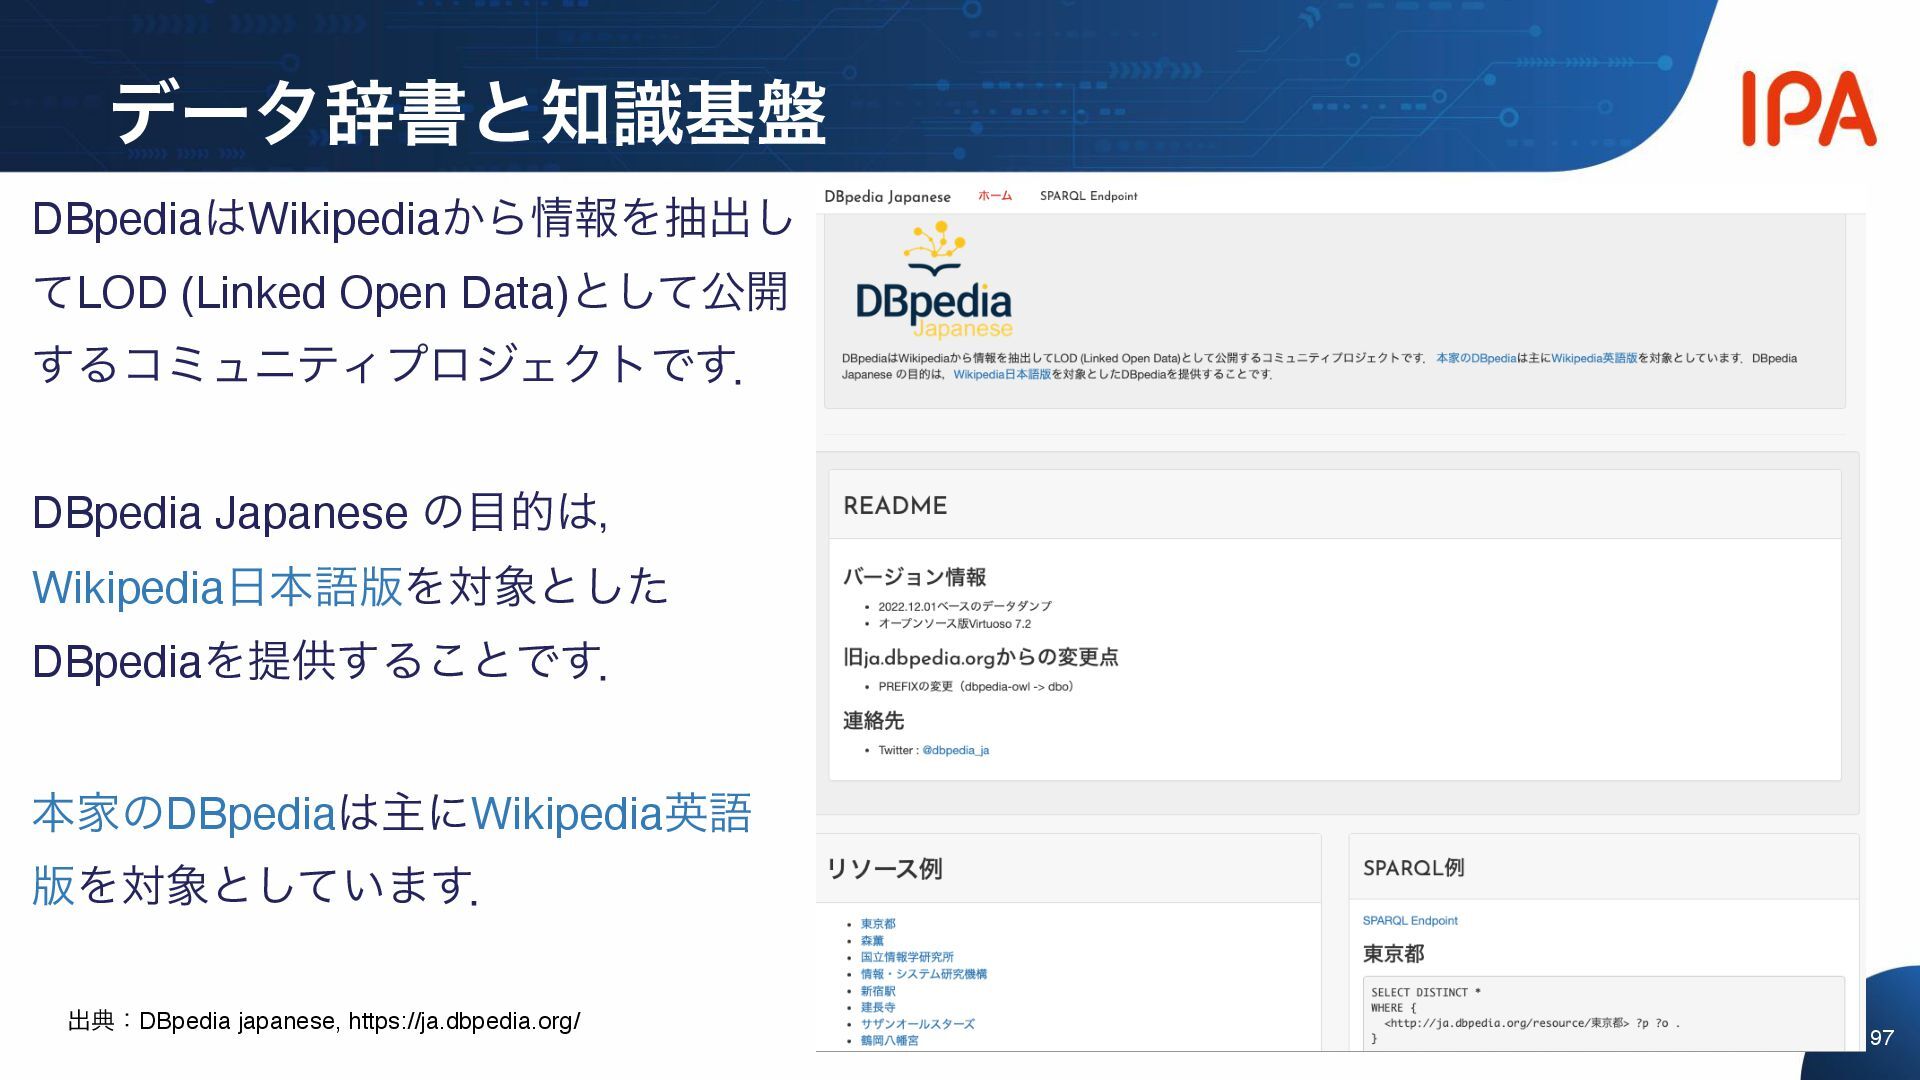Viewport: 1920px width, 1080px height.
Task: Click the slide page number 97
Action: point(1881,1038)
